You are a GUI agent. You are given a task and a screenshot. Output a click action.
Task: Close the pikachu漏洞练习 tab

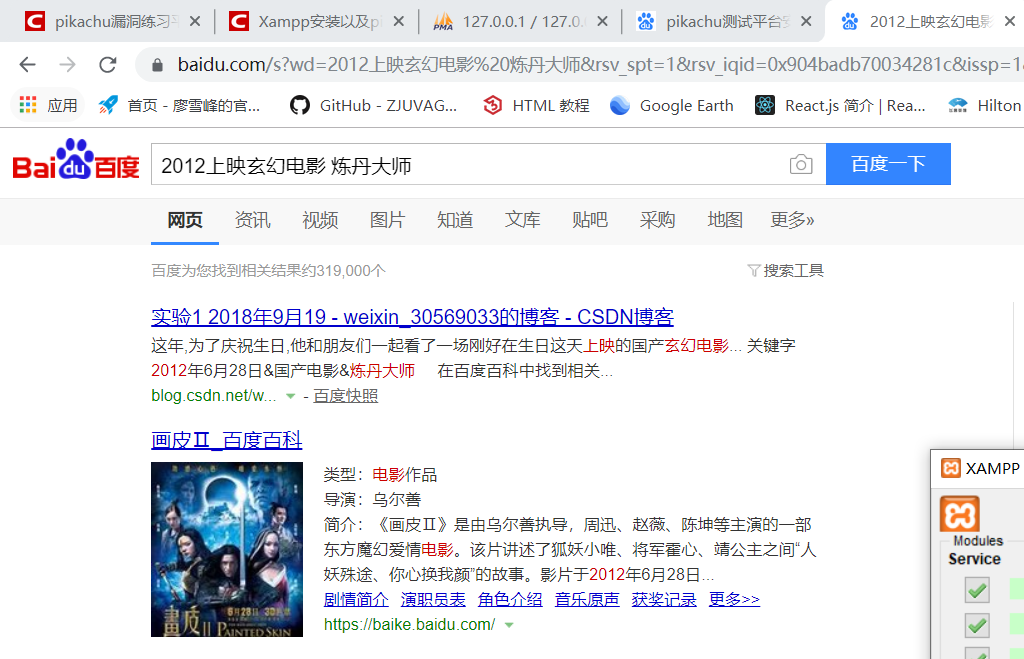click(195, 22)
